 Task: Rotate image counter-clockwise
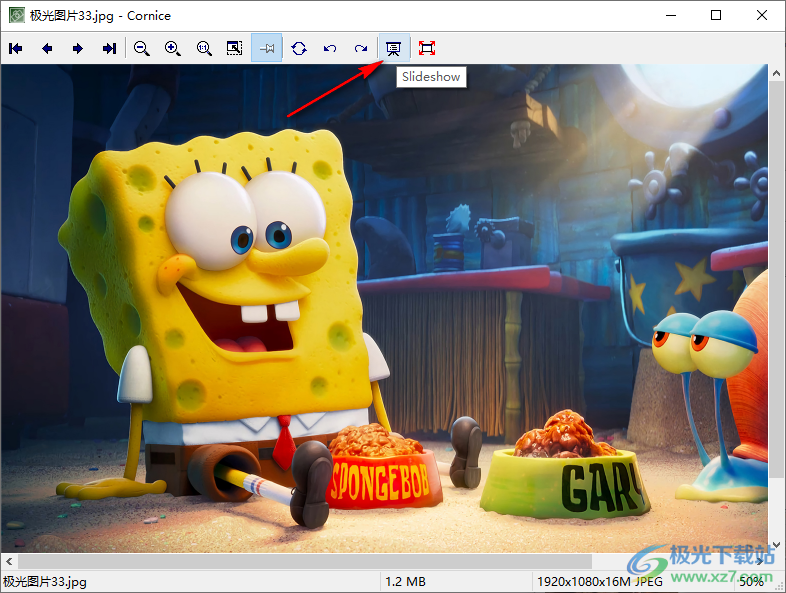pos(330,48)
